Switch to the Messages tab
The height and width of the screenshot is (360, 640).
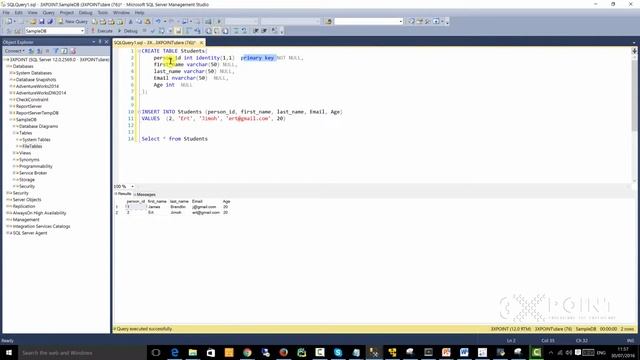point(145,194)
